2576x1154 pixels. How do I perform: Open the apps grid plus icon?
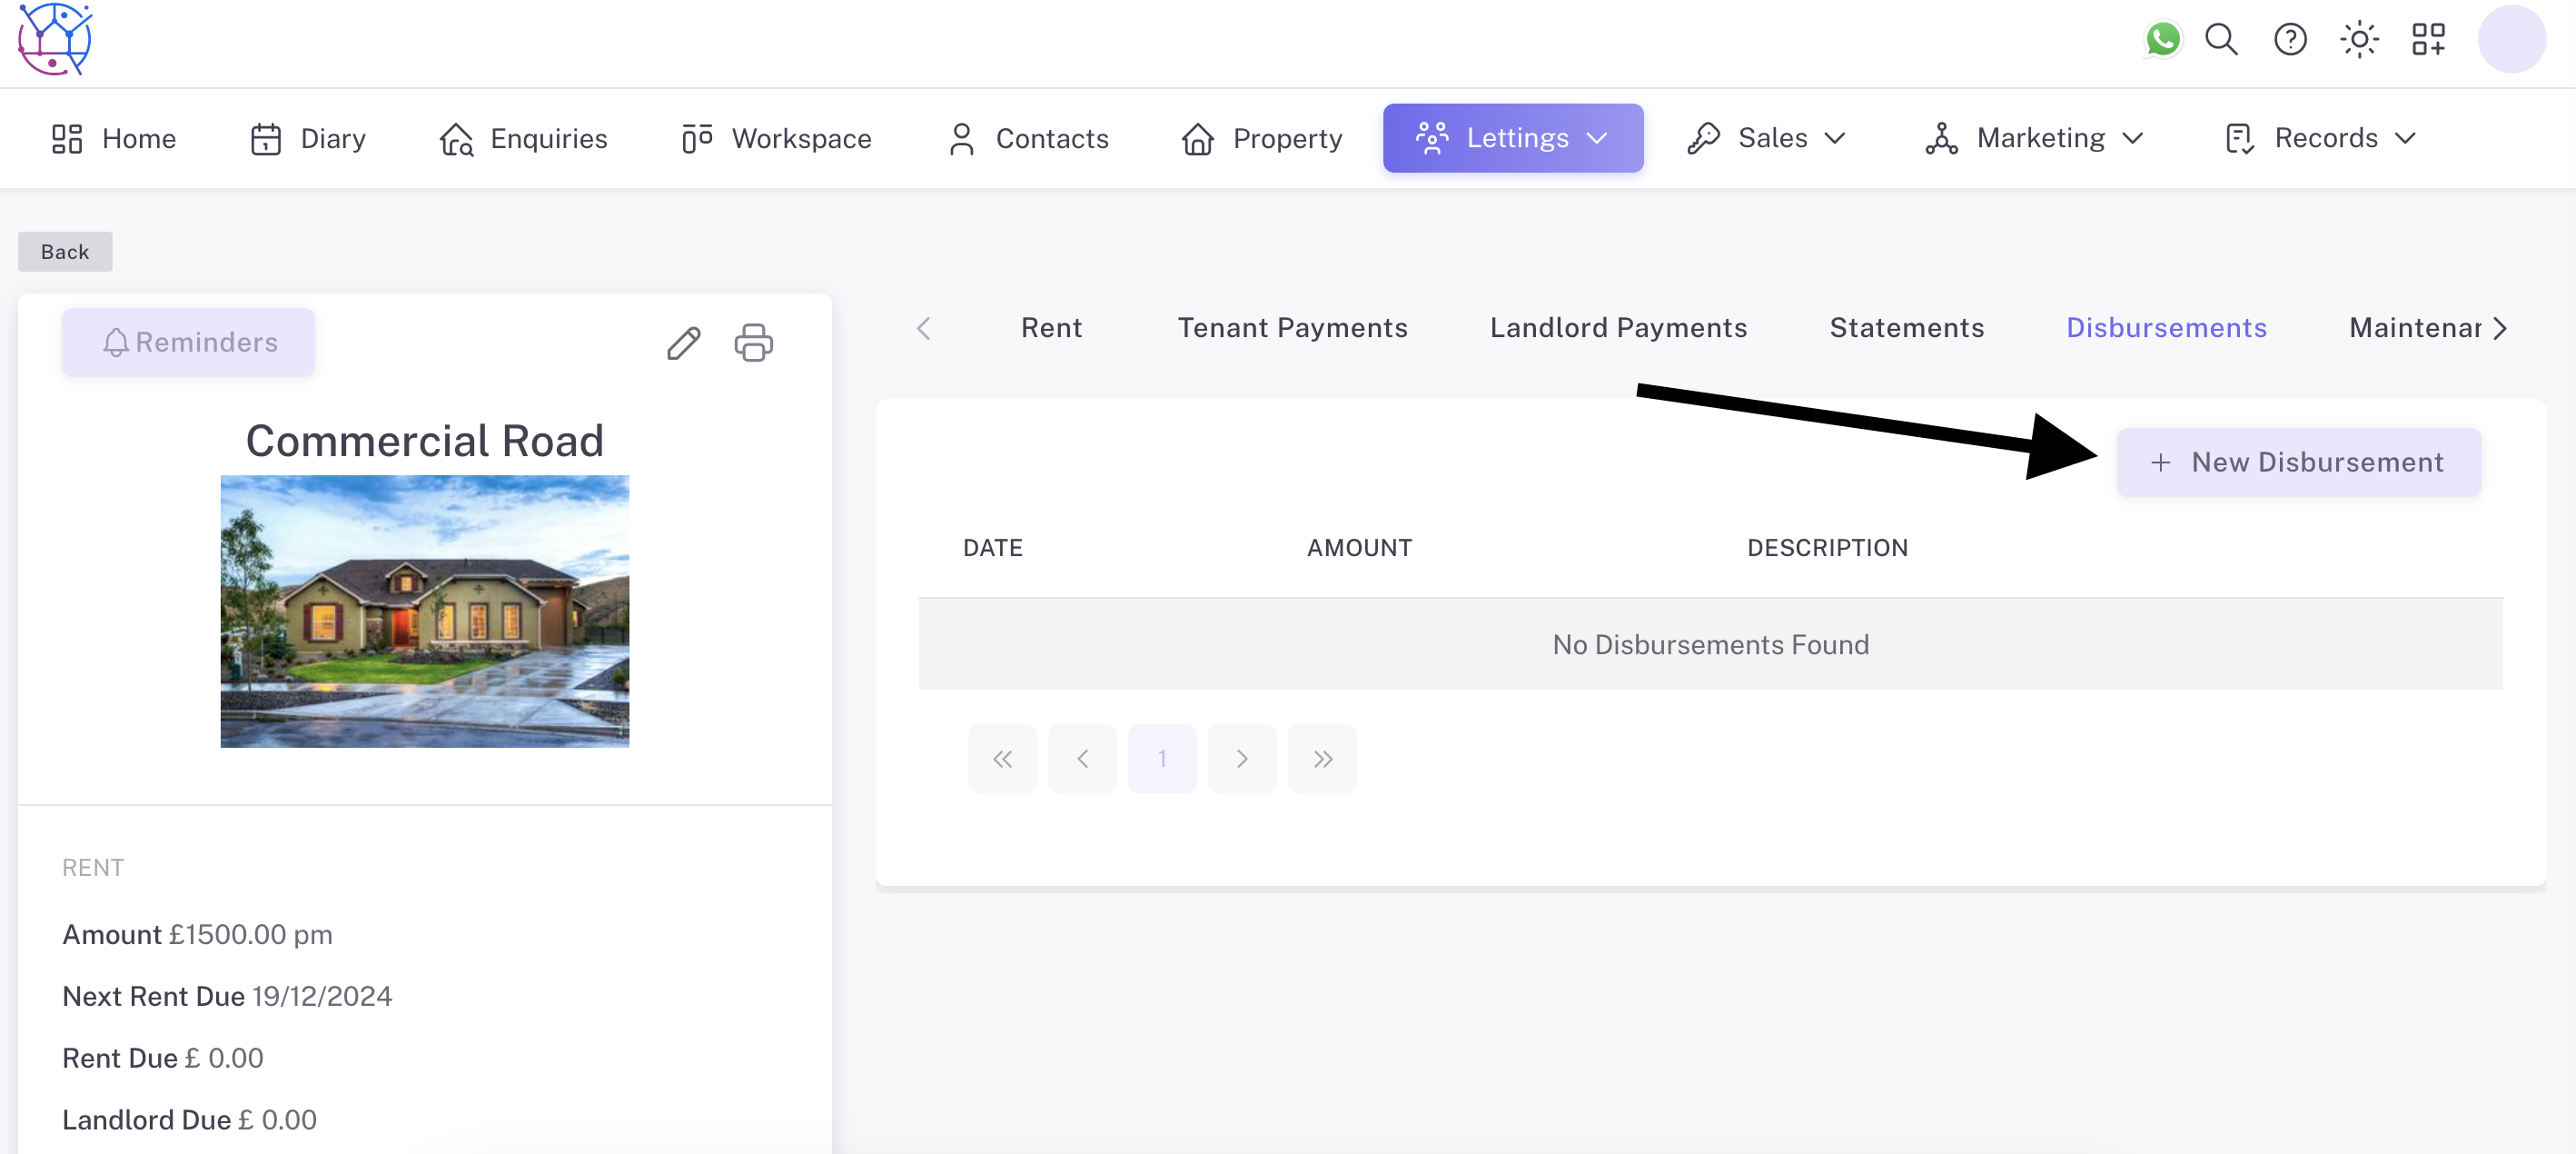(2428, 39)
